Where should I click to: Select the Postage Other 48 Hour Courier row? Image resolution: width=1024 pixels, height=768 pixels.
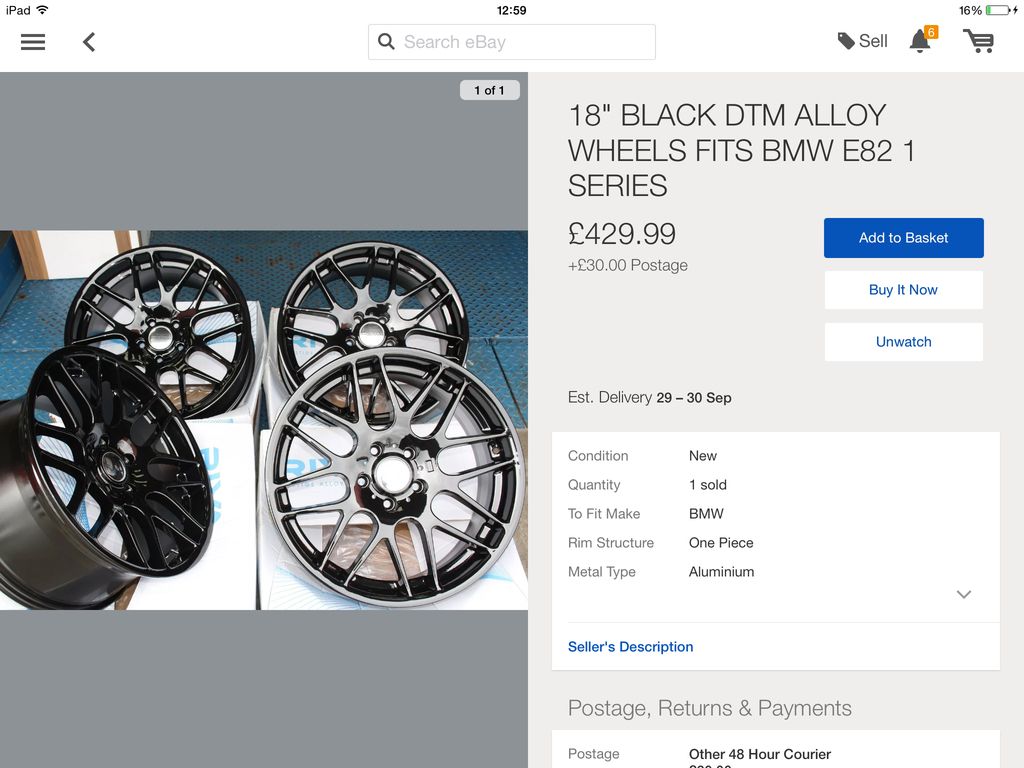776,754
